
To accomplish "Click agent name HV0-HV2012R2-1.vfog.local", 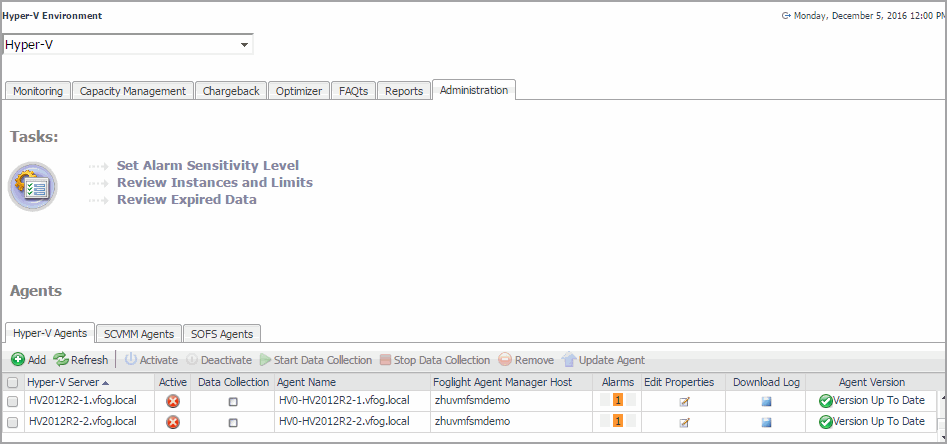I will 344,401.
